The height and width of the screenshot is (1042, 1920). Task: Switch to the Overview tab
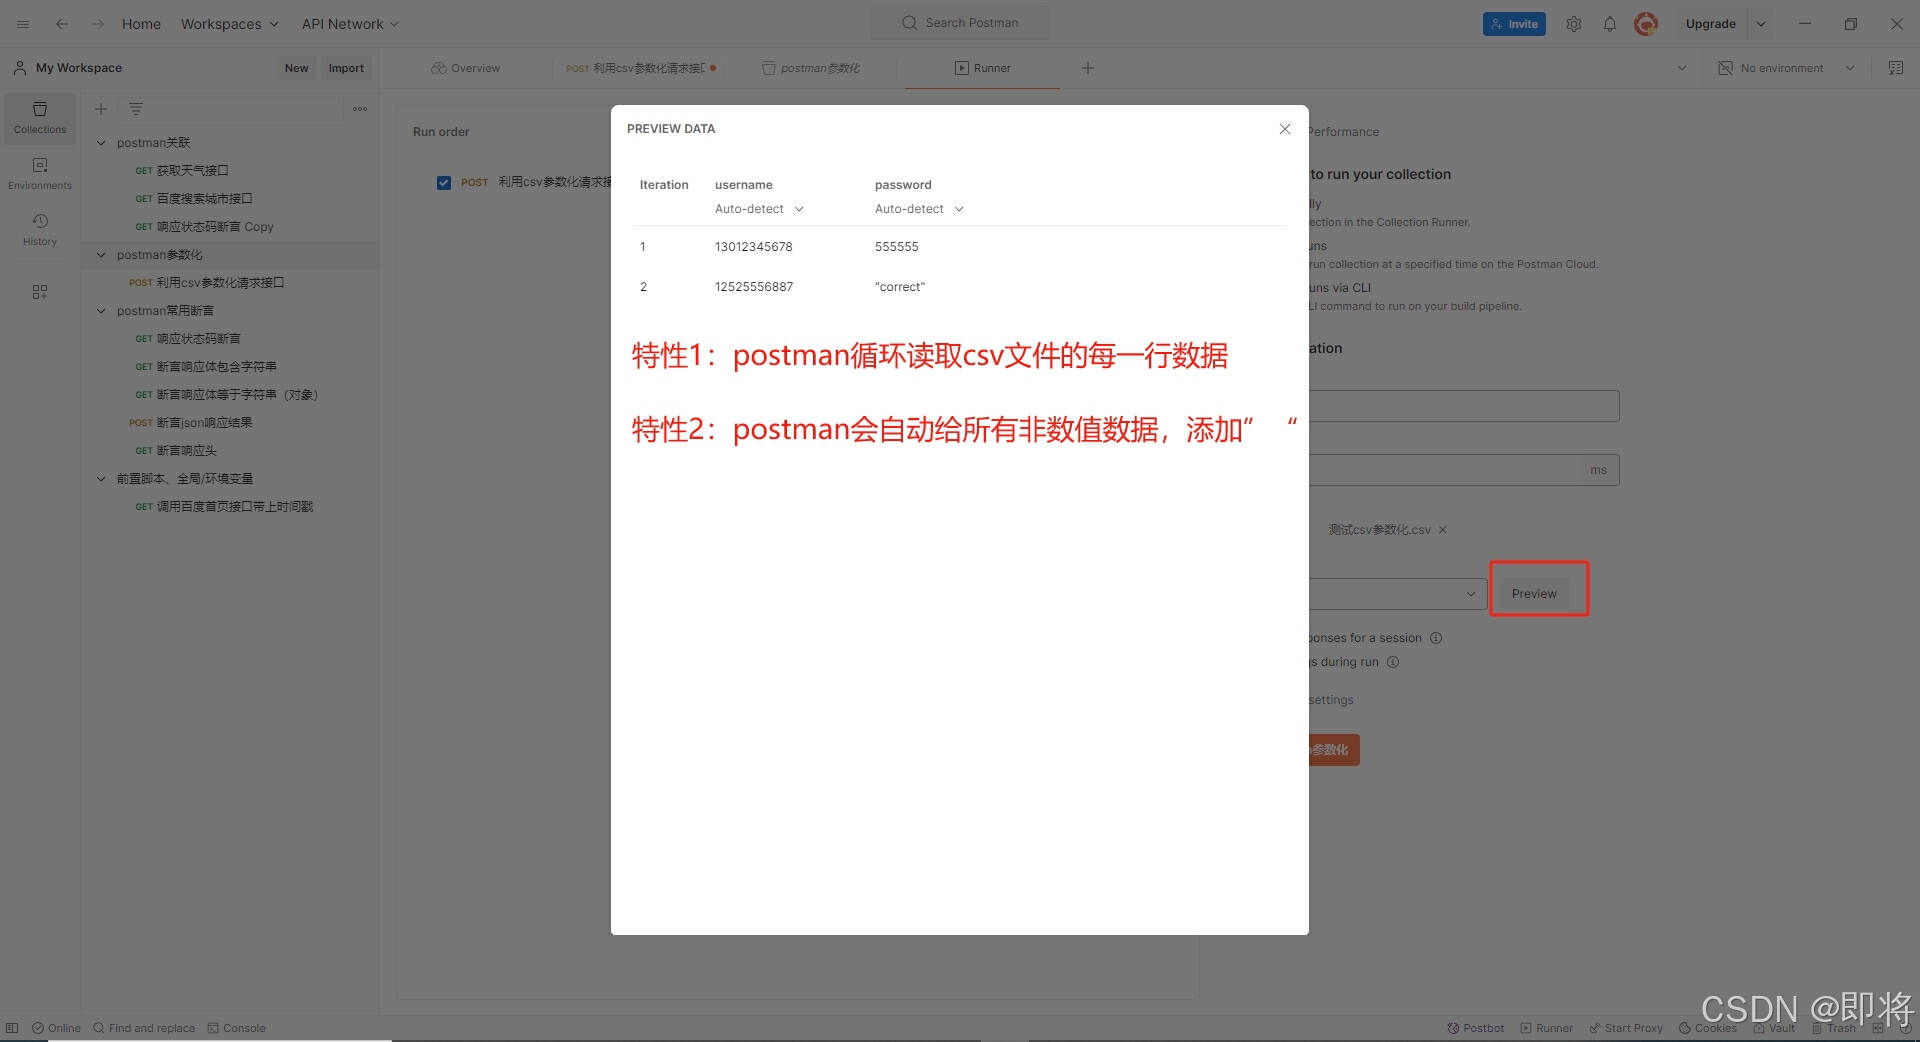pyautogui.click(x=466, y=68)
